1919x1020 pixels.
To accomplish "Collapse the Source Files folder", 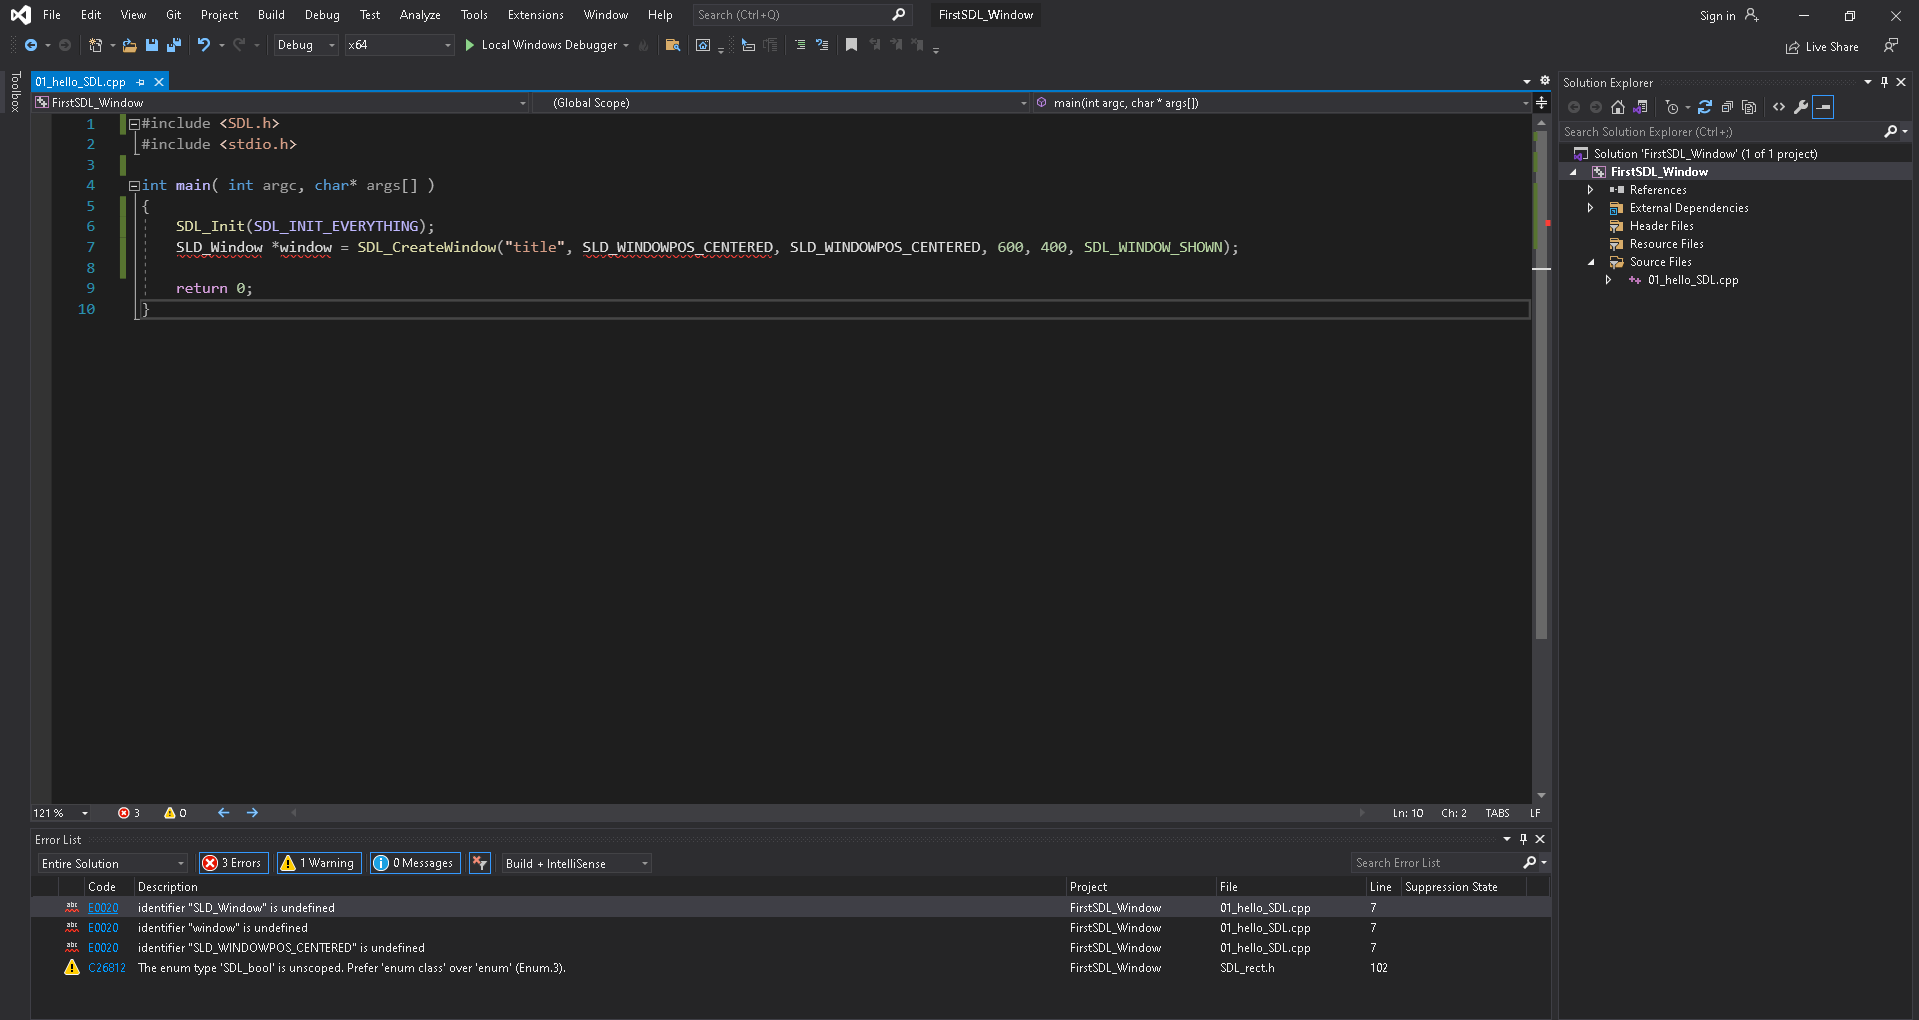I will pyautogui.click(x=1591, y=262).
